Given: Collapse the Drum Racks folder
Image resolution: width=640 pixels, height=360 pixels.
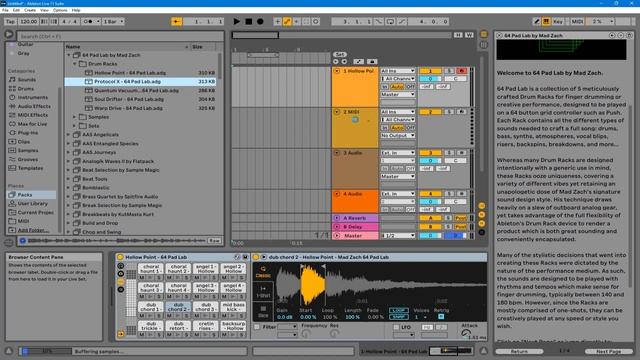Looking at the screenshot, I should [75, 64].
